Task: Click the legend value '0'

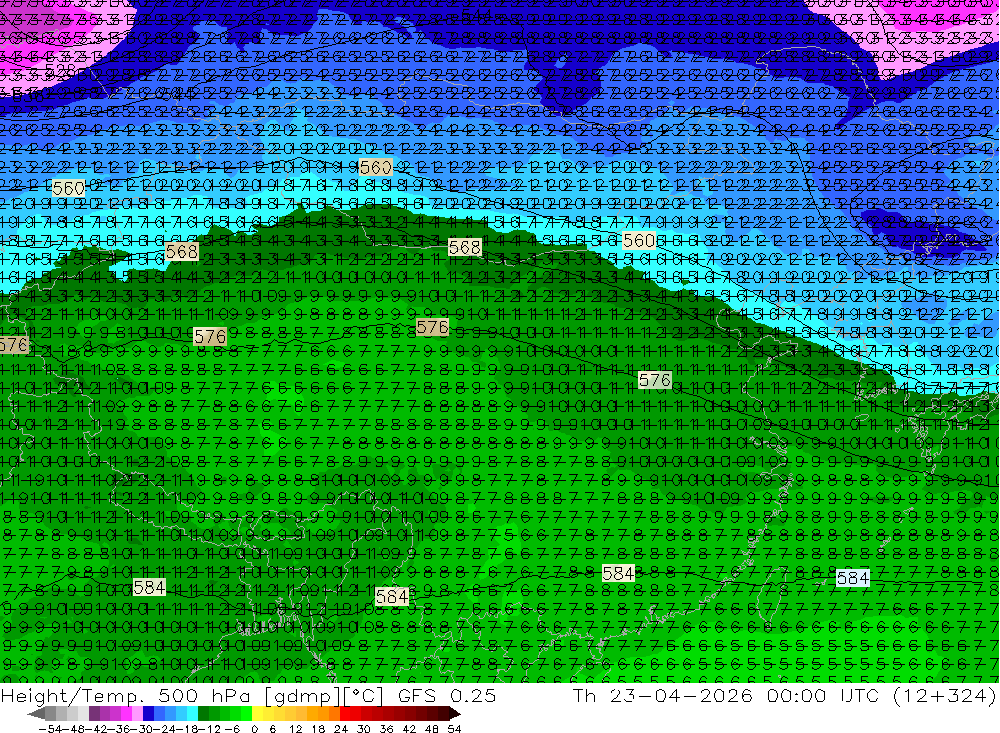Action: tap(254, 729)
